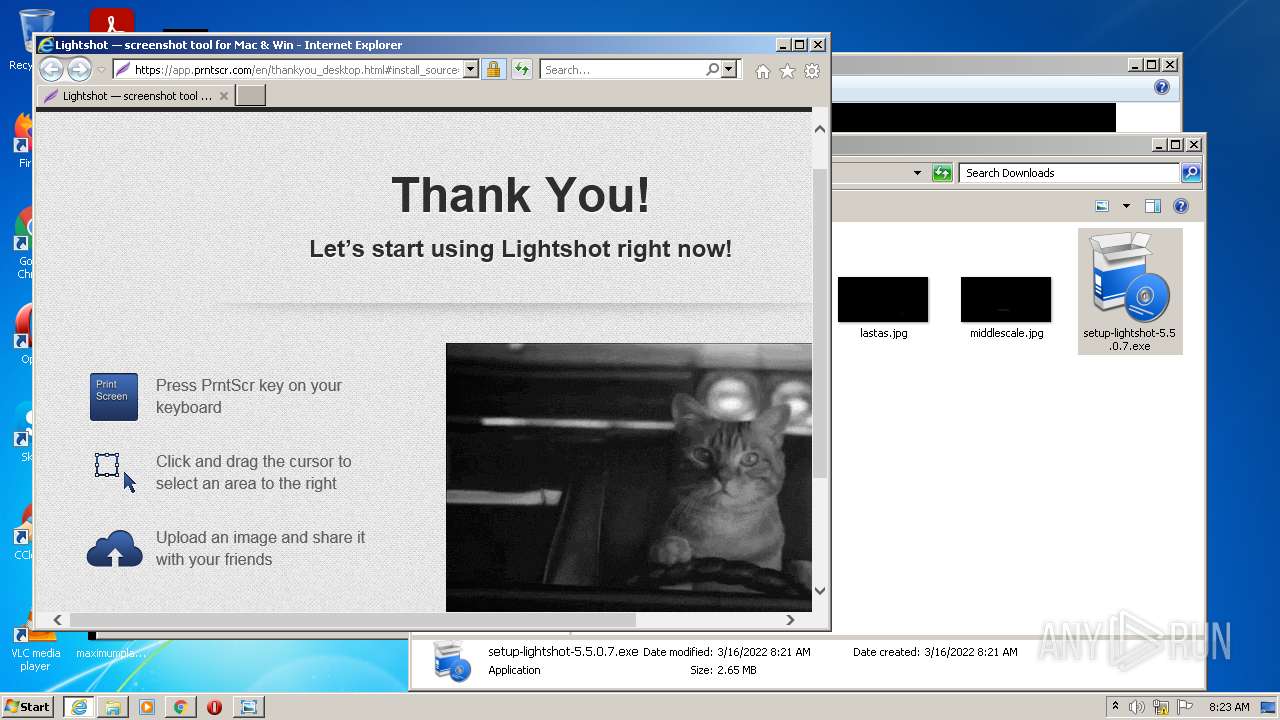
Task: Open search provider dropdown in IE
Action: [728, 70]
